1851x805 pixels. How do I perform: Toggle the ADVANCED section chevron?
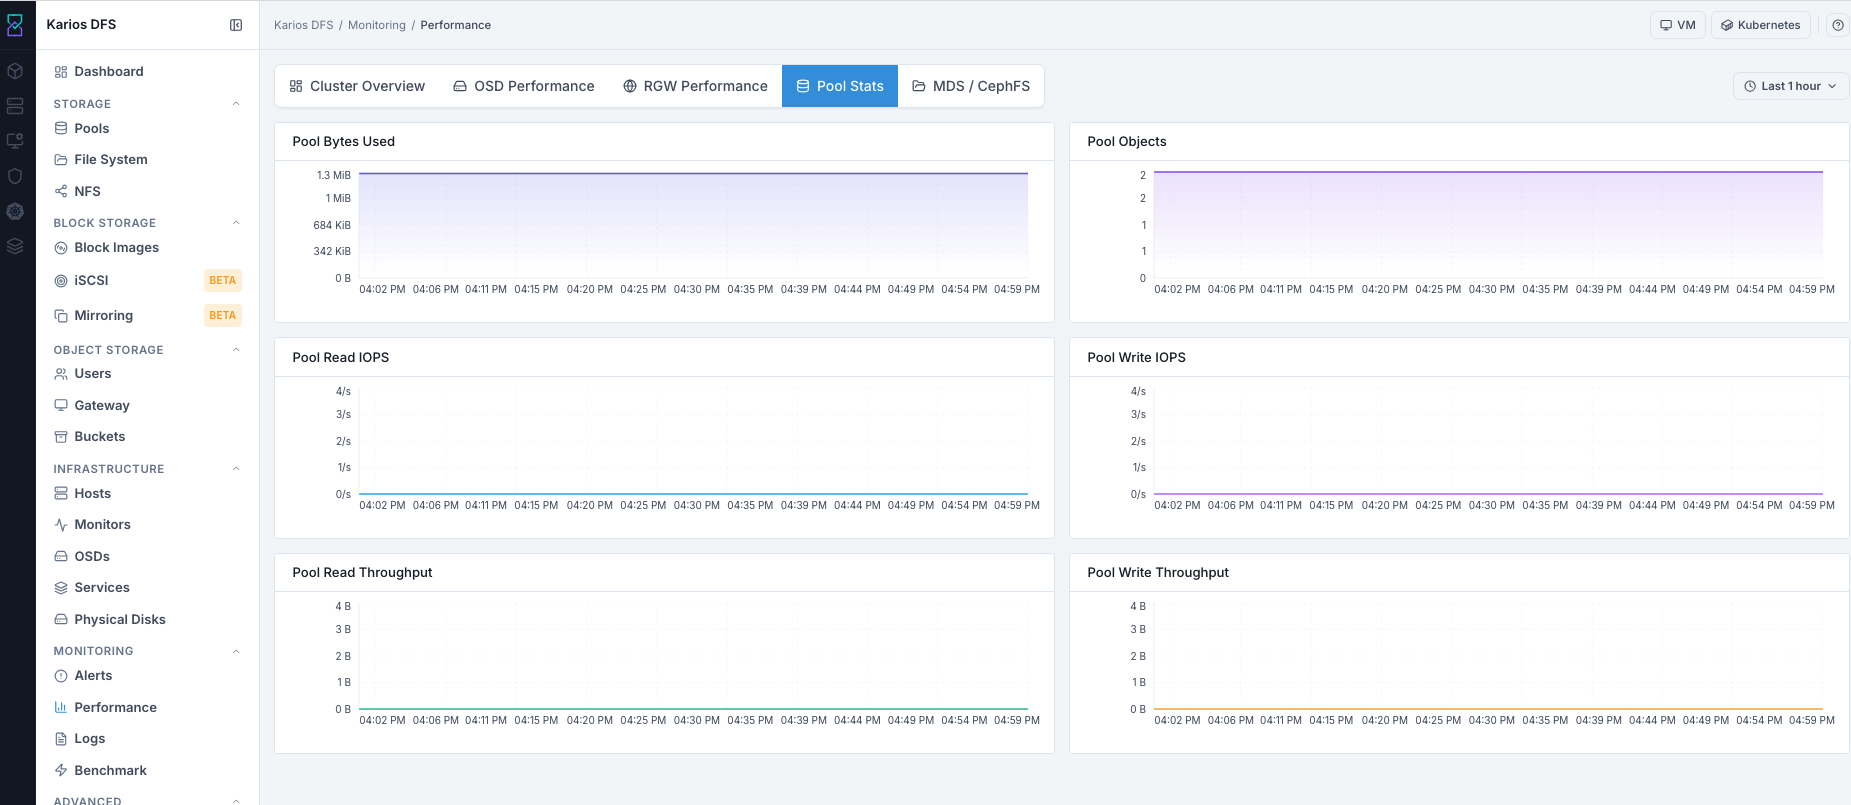tap(236, 800)
